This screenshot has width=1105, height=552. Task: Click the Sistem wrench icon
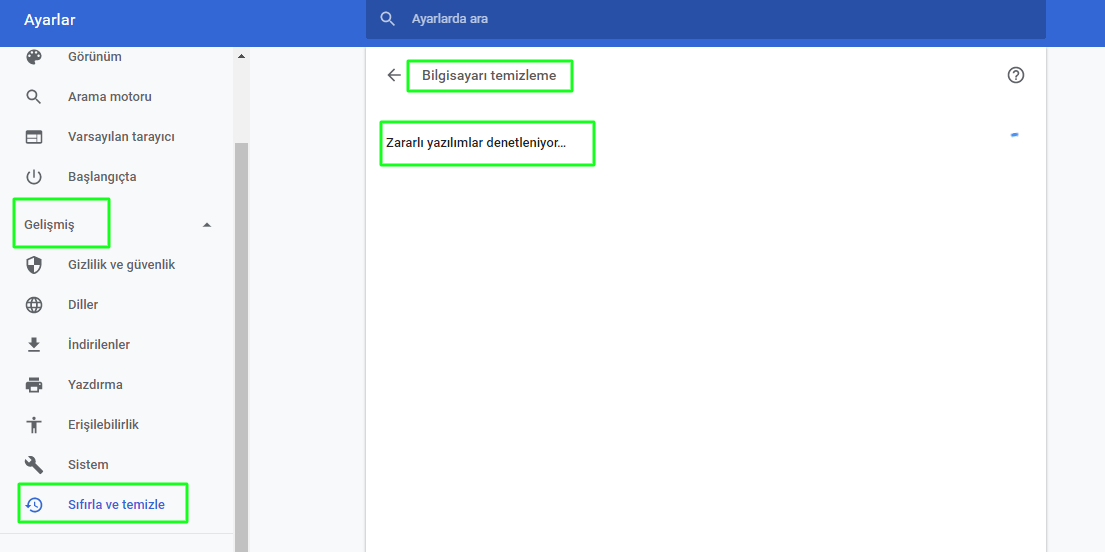(34, 465)
